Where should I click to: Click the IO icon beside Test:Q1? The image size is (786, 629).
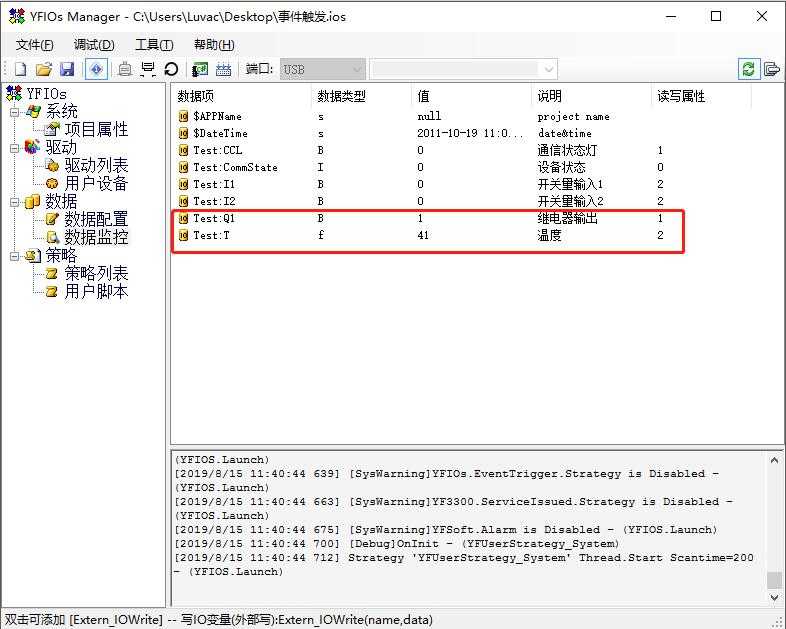(x=183, y=219)
